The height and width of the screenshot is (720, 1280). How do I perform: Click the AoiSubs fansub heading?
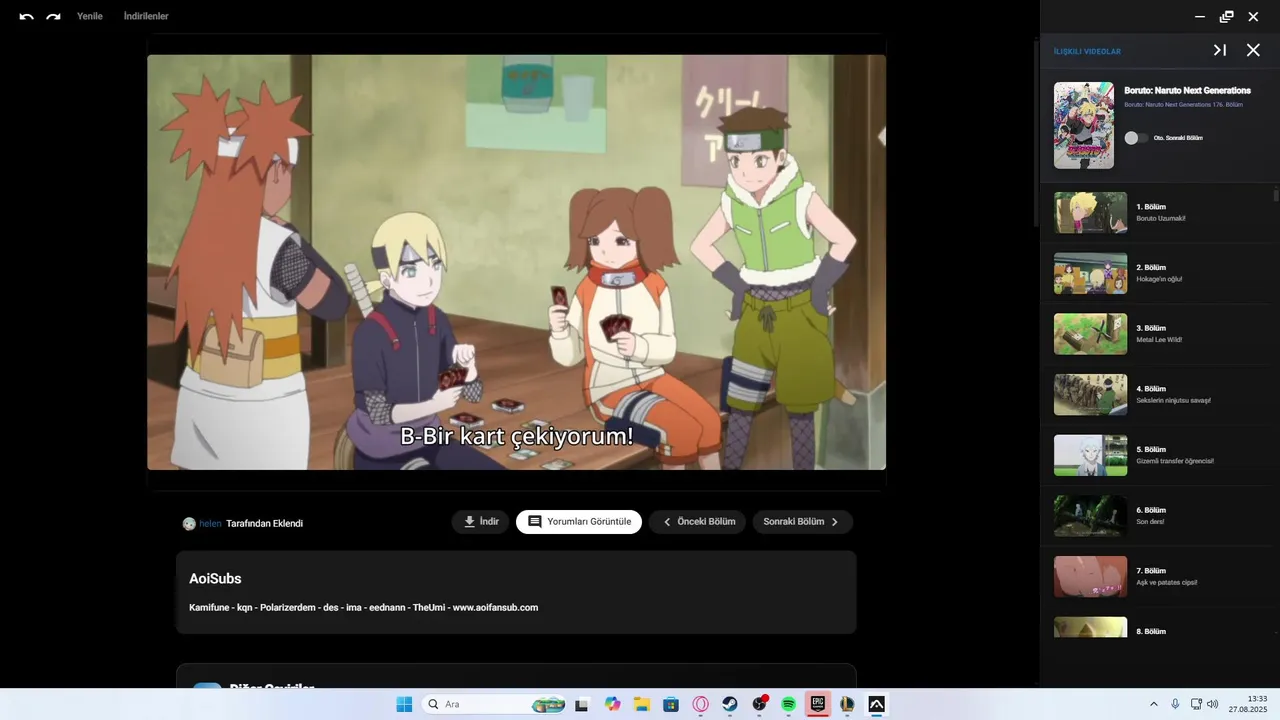[x=215, y=579]
